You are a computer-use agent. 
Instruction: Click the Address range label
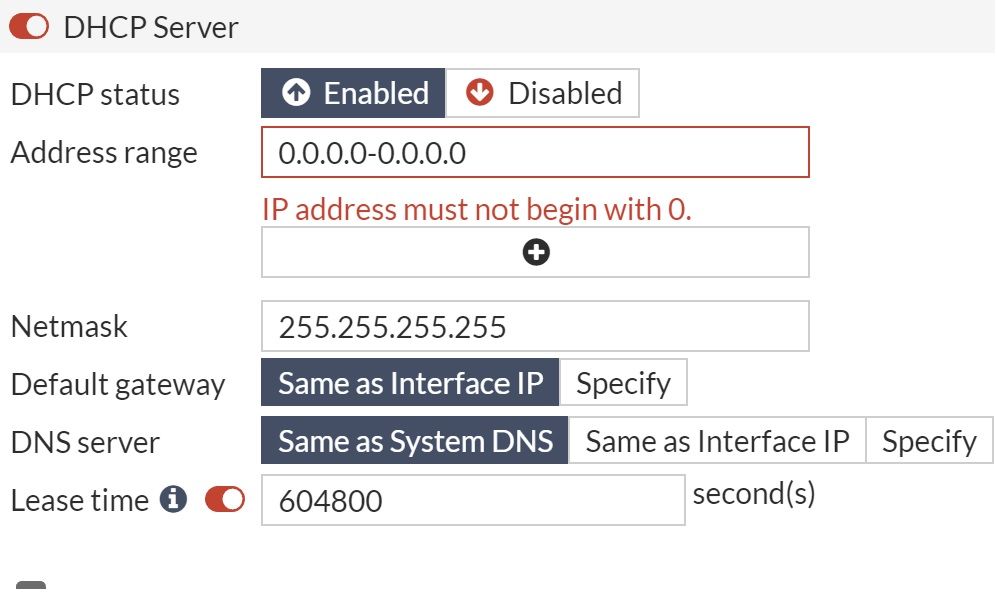coord(104,153)
